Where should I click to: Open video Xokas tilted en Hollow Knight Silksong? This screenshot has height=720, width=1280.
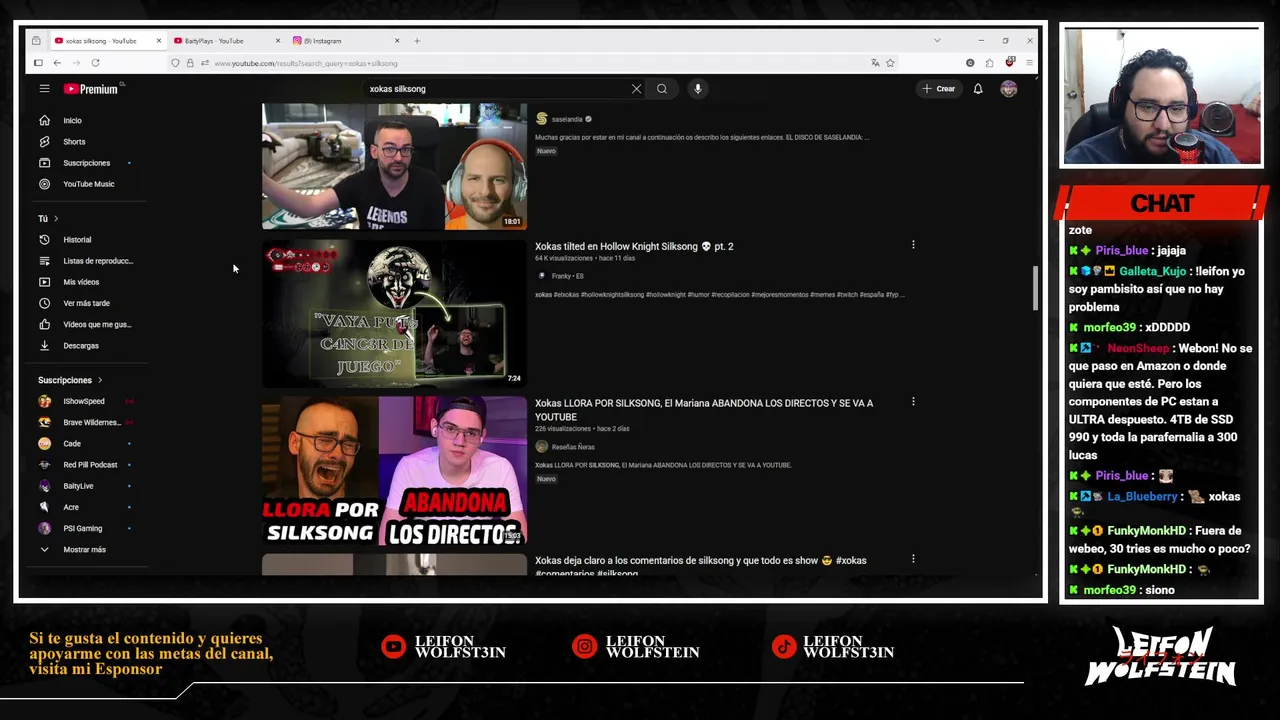(634, 246)
